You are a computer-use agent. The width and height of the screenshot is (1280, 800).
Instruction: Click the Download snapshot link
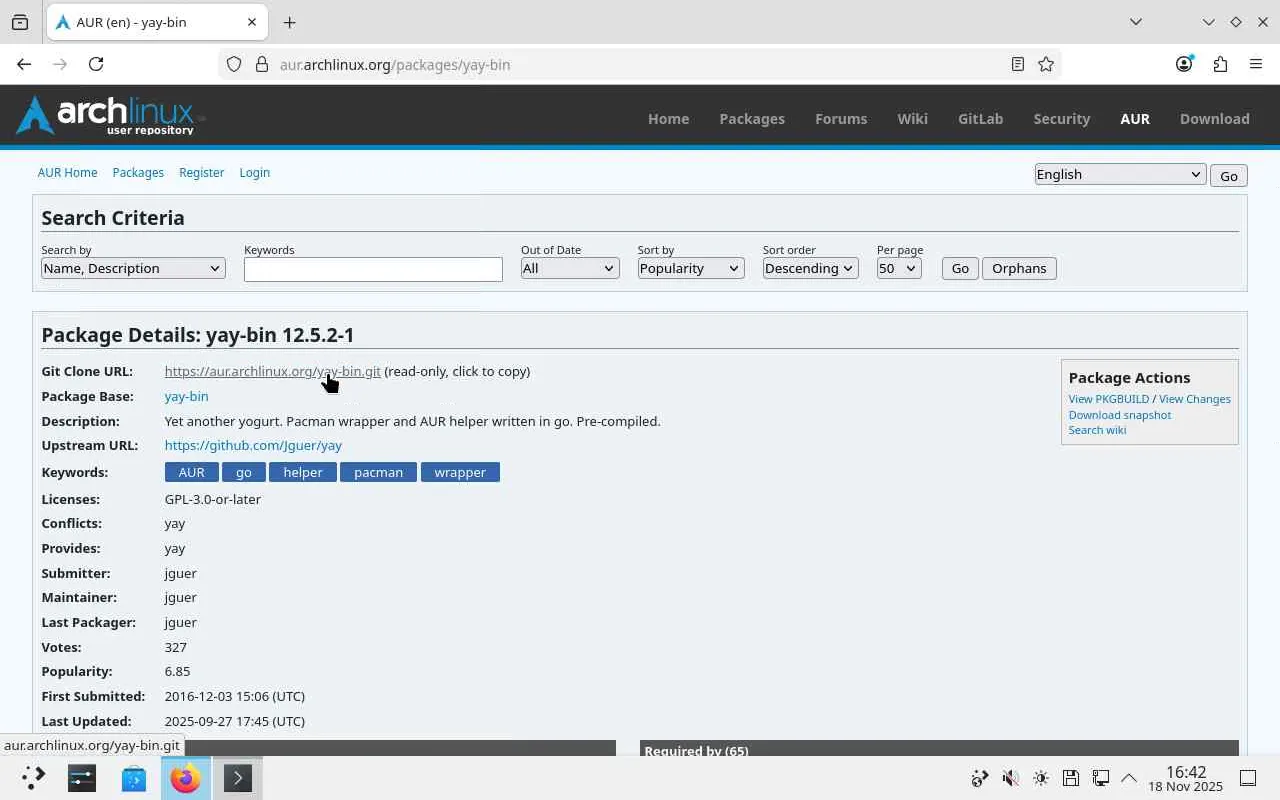[1120, 415]
